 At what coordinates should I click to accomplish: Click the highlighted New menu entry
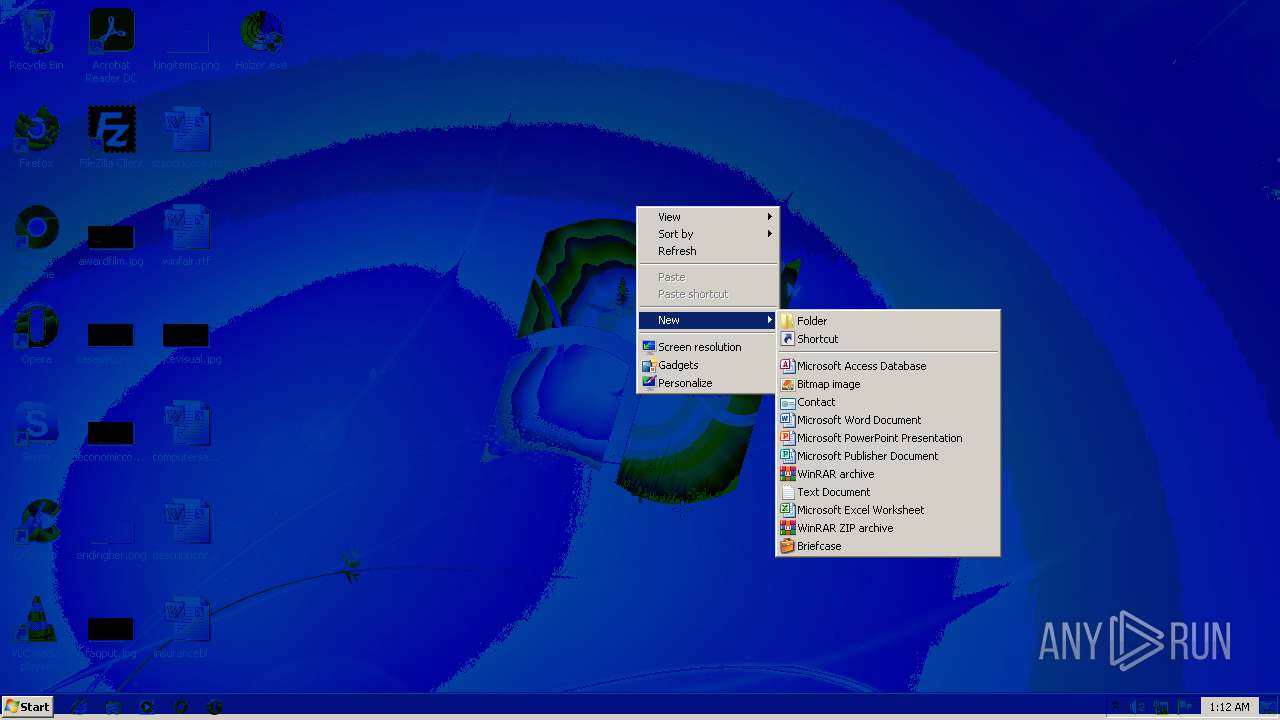pos(708,320)
